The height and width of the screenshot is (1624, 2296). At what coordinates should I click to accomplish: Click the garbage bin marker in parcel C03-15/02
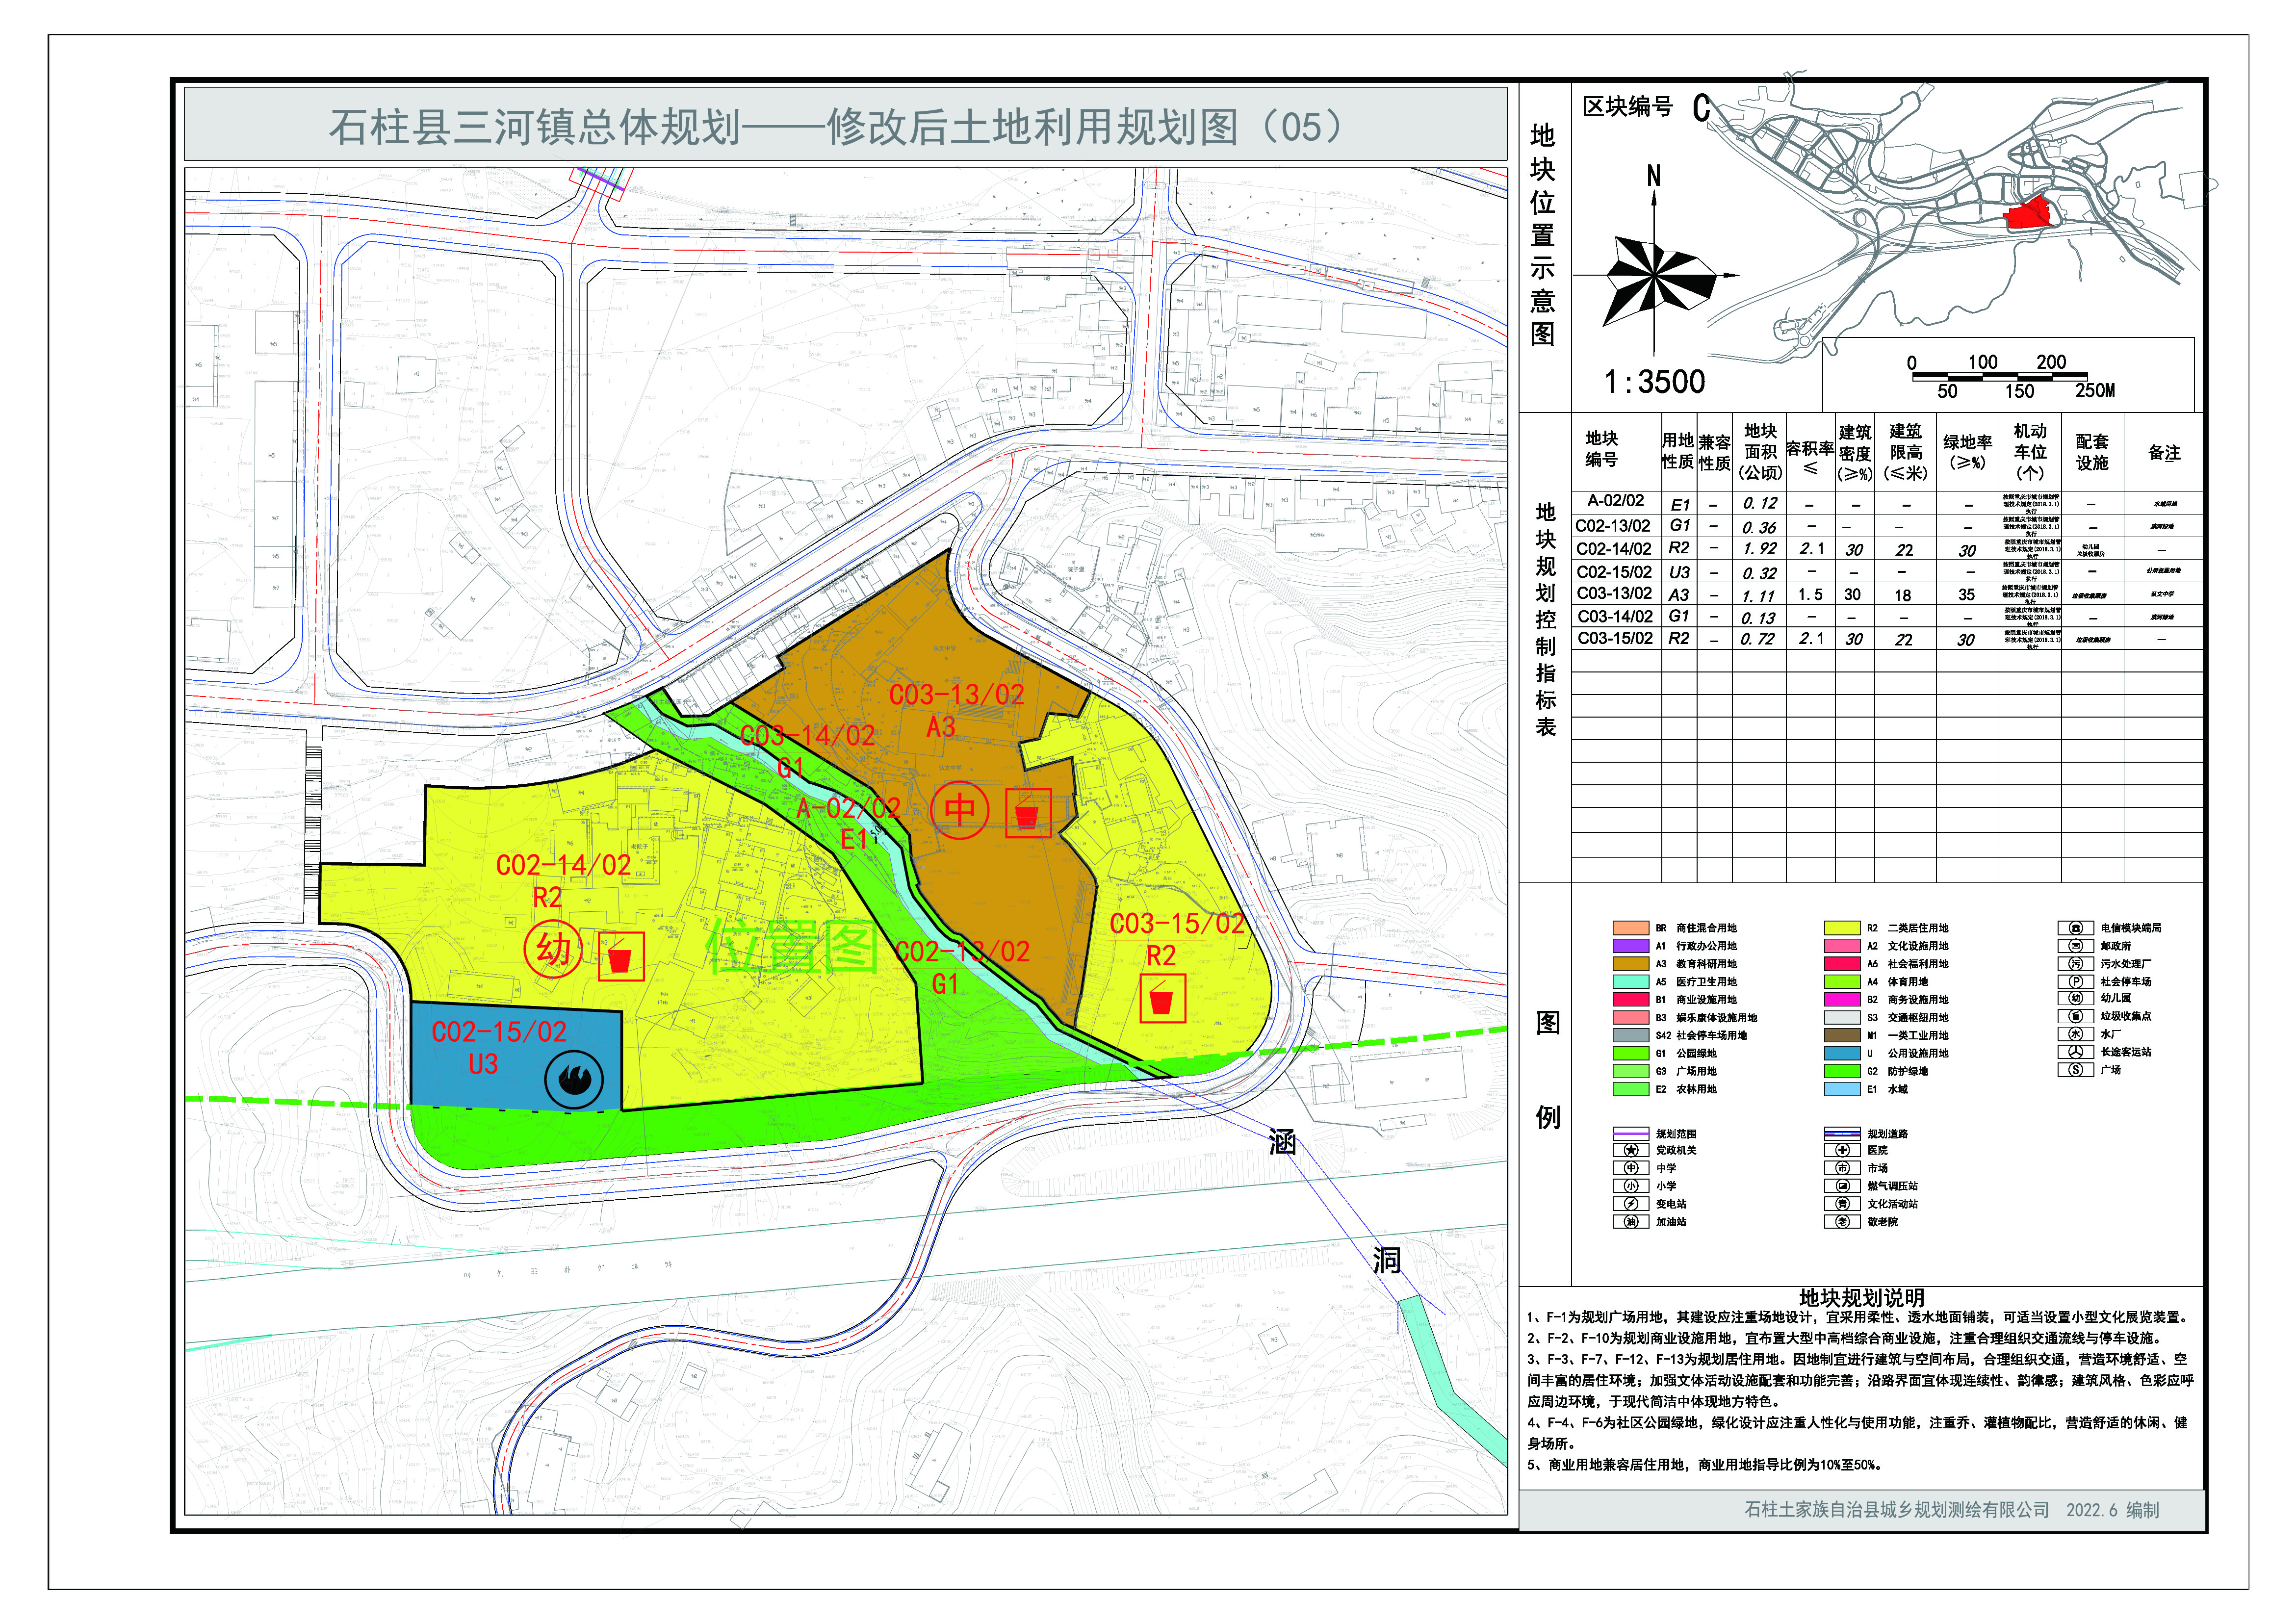click(x=1162, y=998)
